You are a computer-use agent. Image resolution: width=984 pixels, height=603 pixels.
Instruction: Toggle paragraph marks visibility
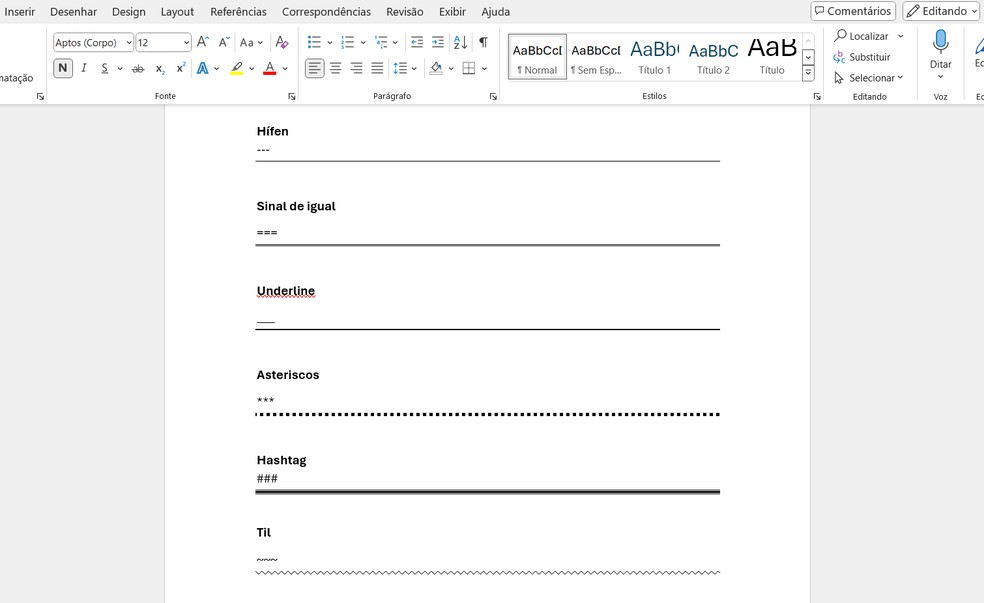pyautogui.click(x=483, y=42)
